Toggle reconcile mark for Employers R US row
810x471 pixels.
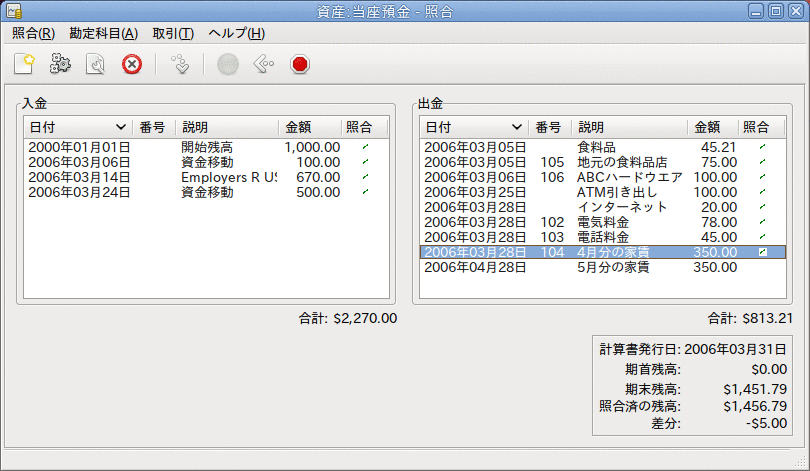365,177
